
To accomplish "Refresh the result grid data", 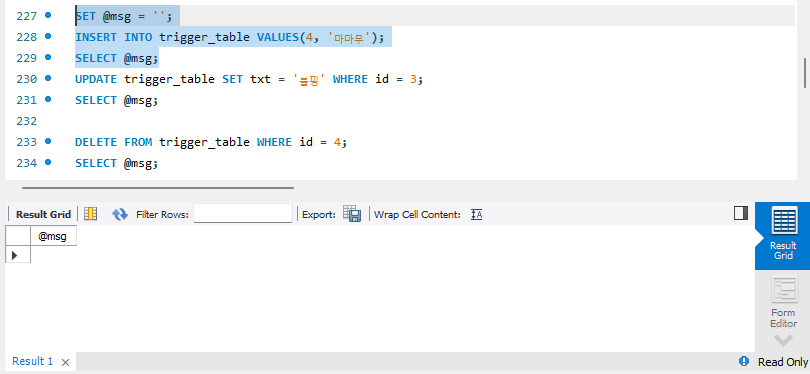I will pyautogui.click(x=120, y=214).
